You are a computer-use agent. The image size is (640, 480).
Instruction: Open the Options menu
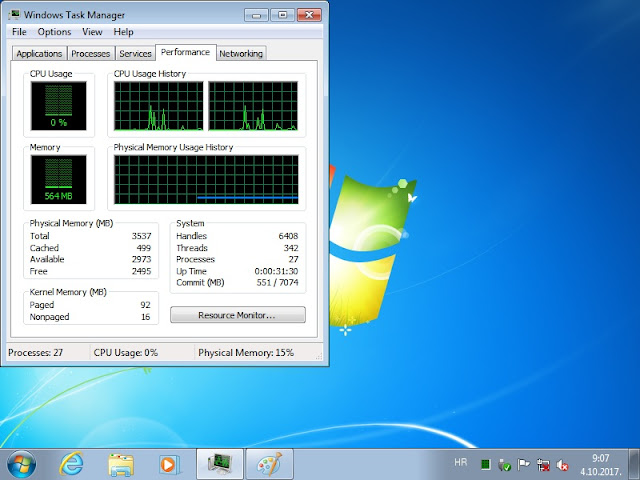pyautogui.click(x=54, y=32)
